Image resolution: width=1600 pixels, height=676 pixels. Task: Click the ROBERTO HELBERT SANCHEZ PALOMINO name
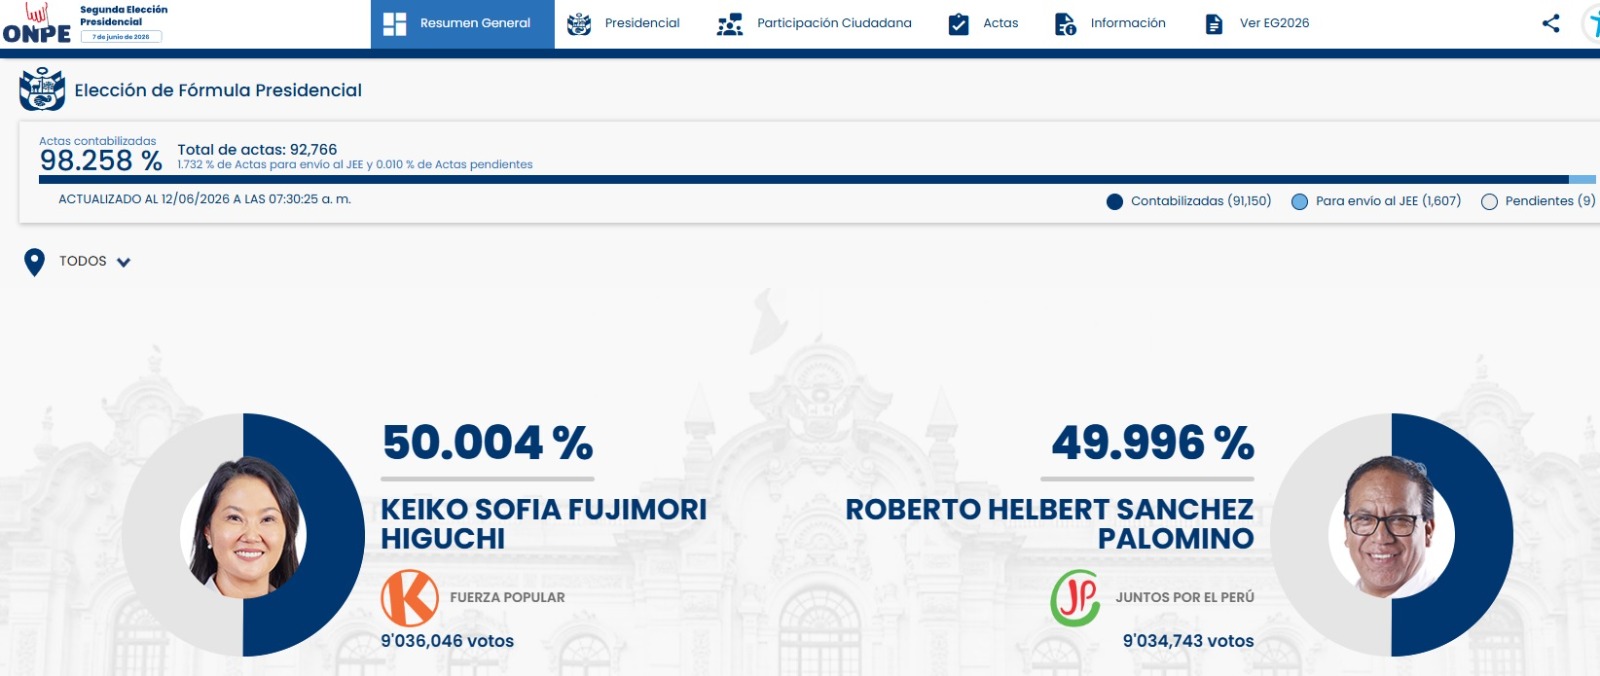pos(1050,524)
